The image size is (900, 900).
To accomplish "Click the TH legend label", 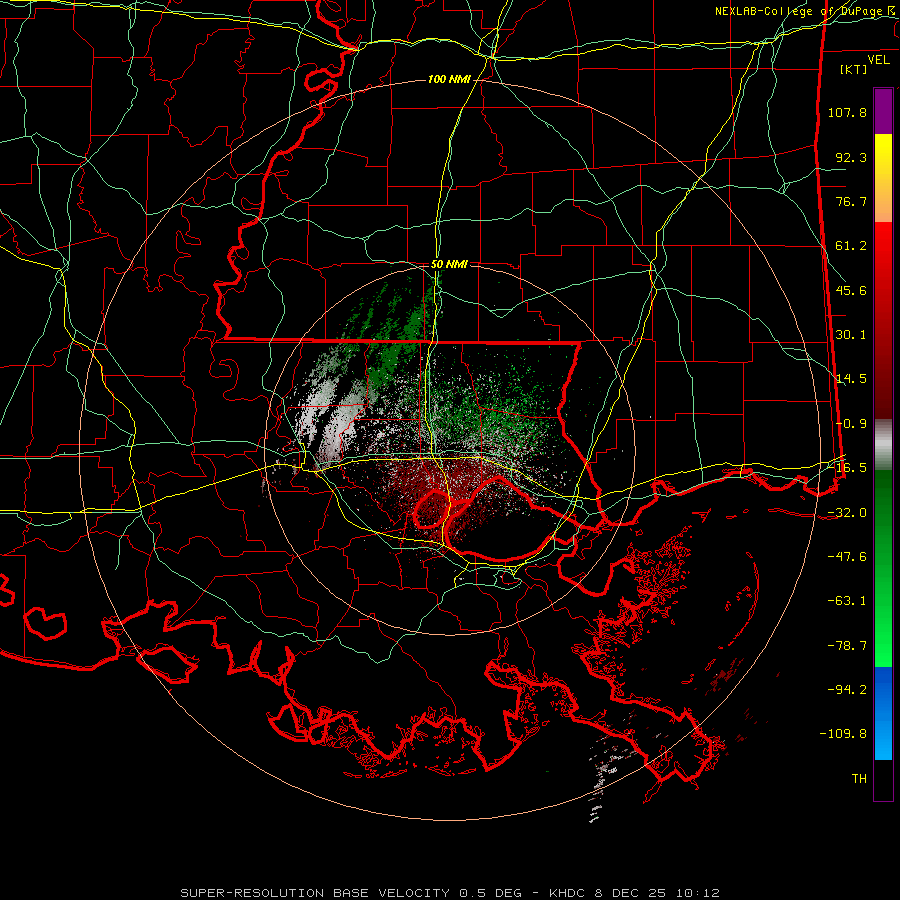I will click(859, 779).
